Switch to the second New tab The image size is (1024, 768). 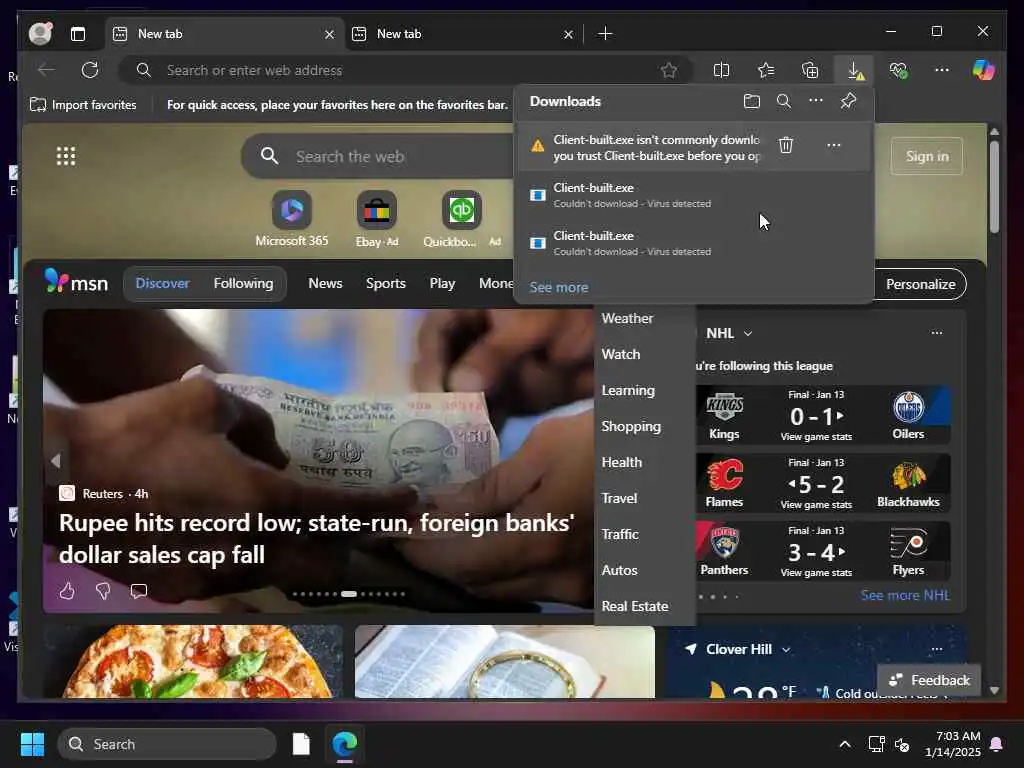tap(463, 34)
